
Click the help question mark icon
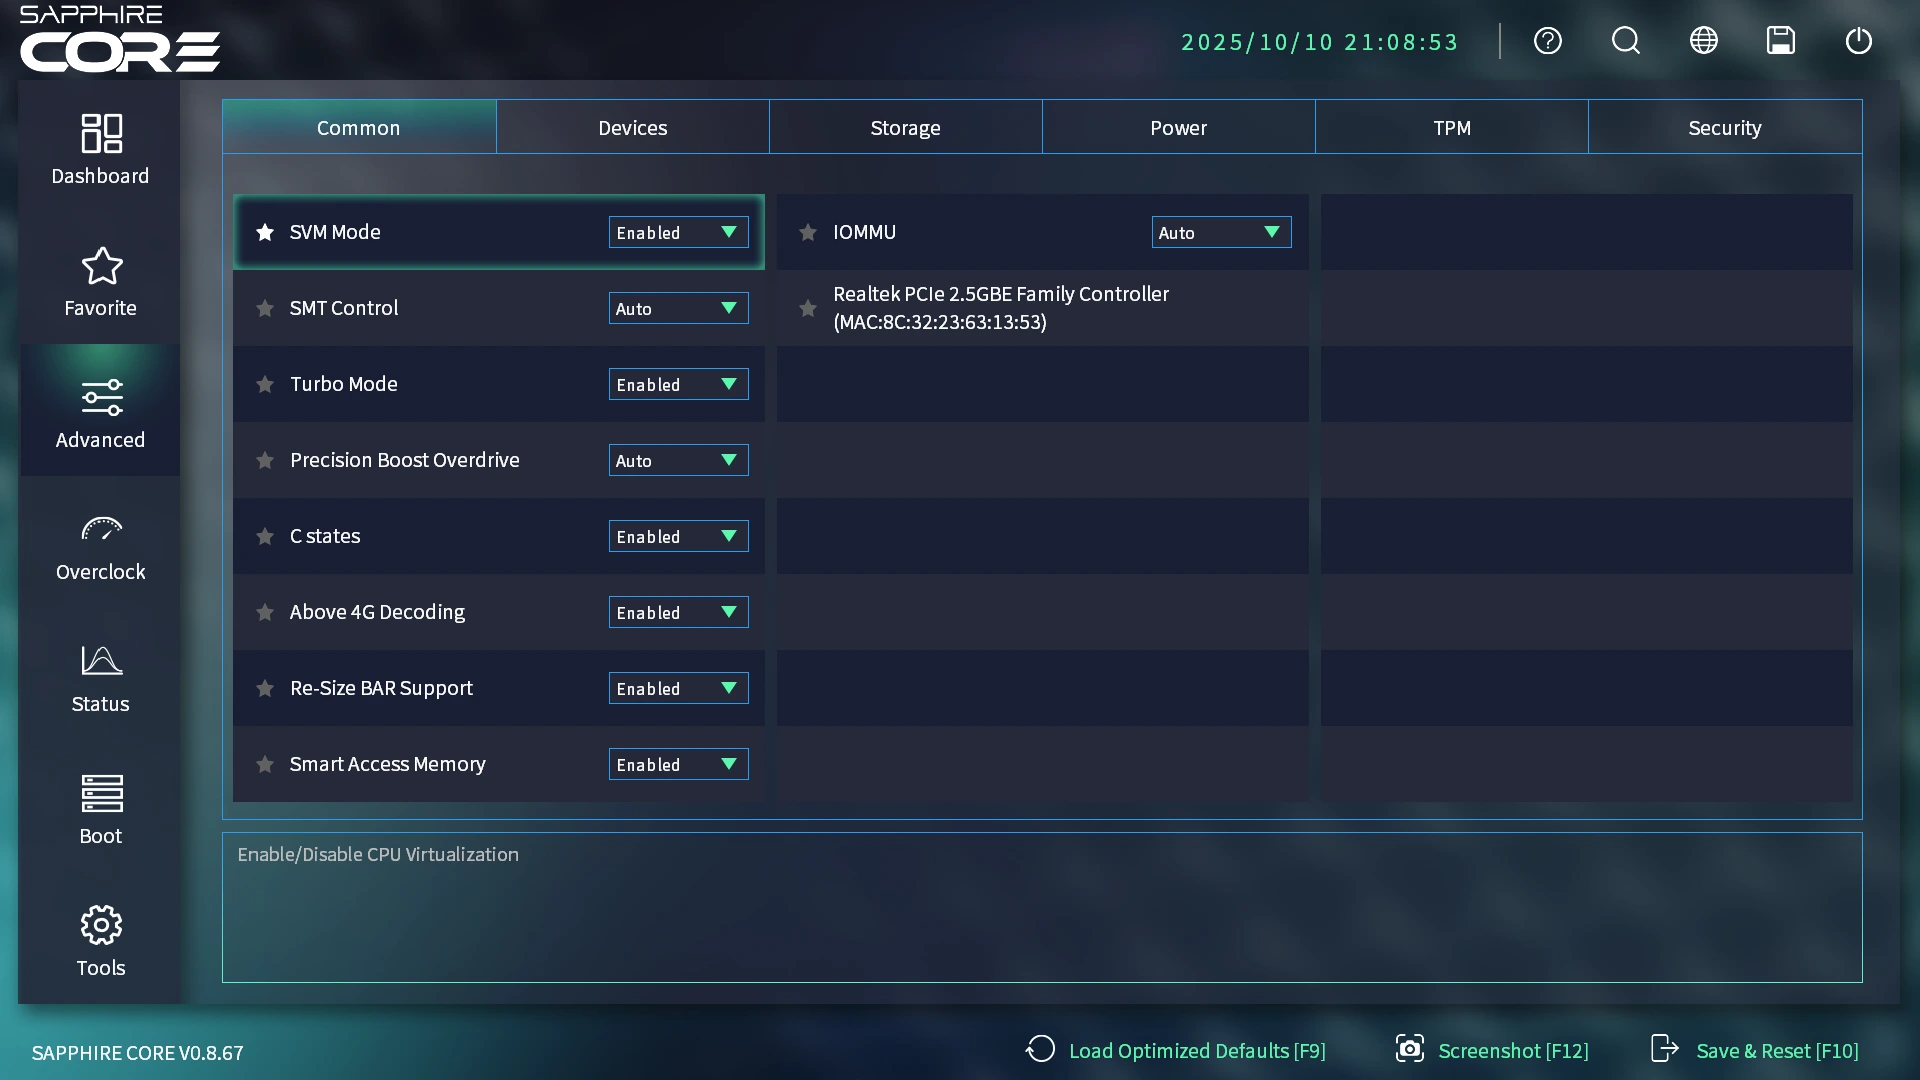coord(1547,41)
